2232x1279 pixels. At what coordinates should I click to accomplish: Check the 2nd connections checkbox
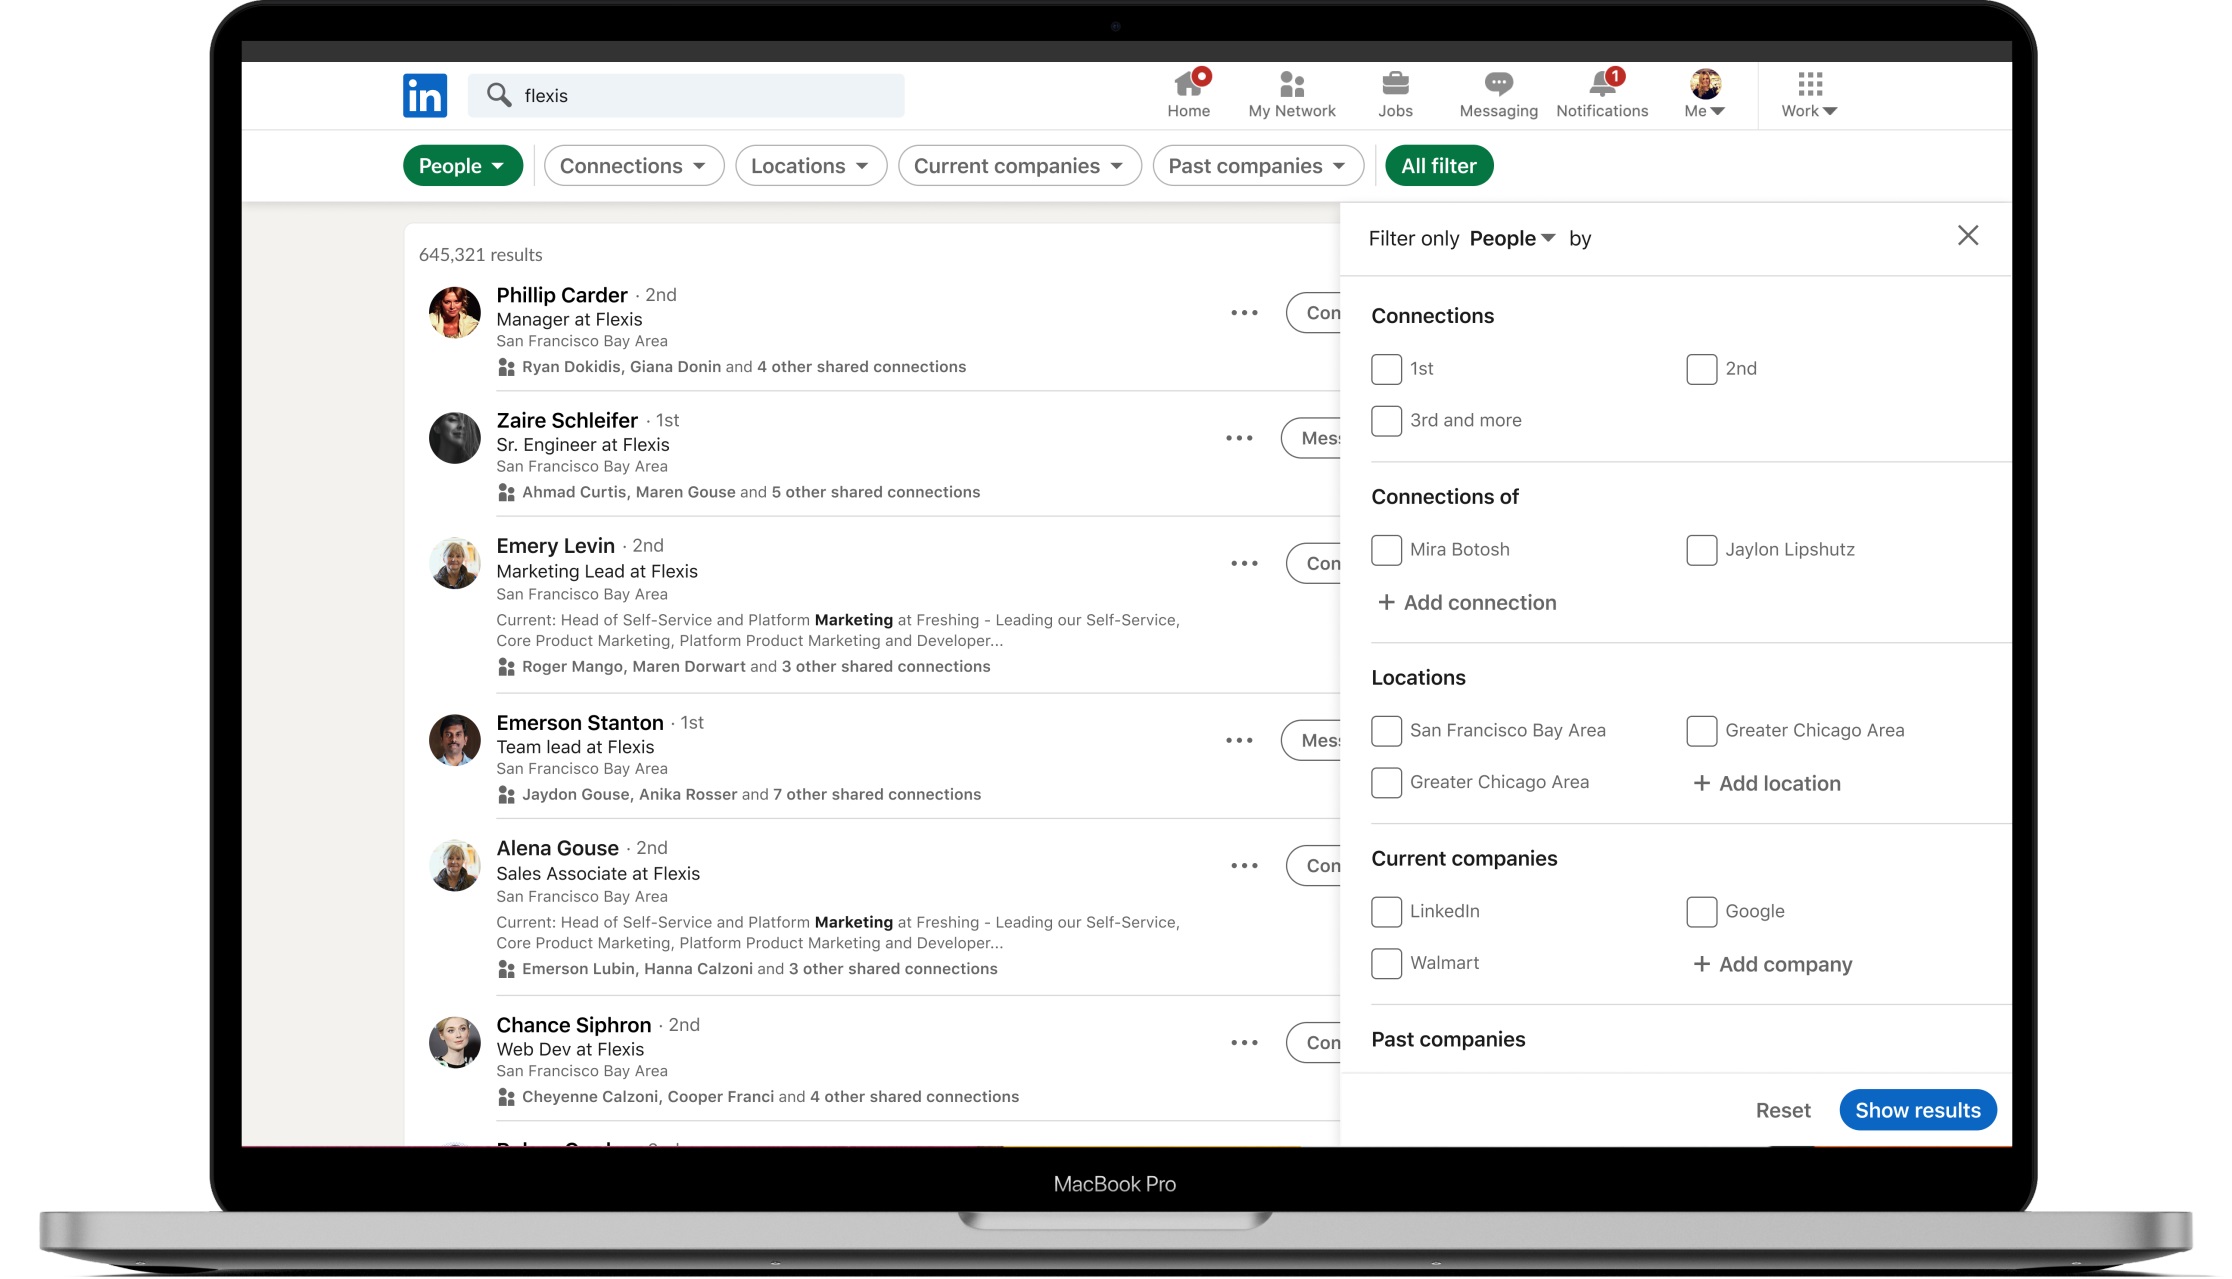click(x=1701, y=369)
